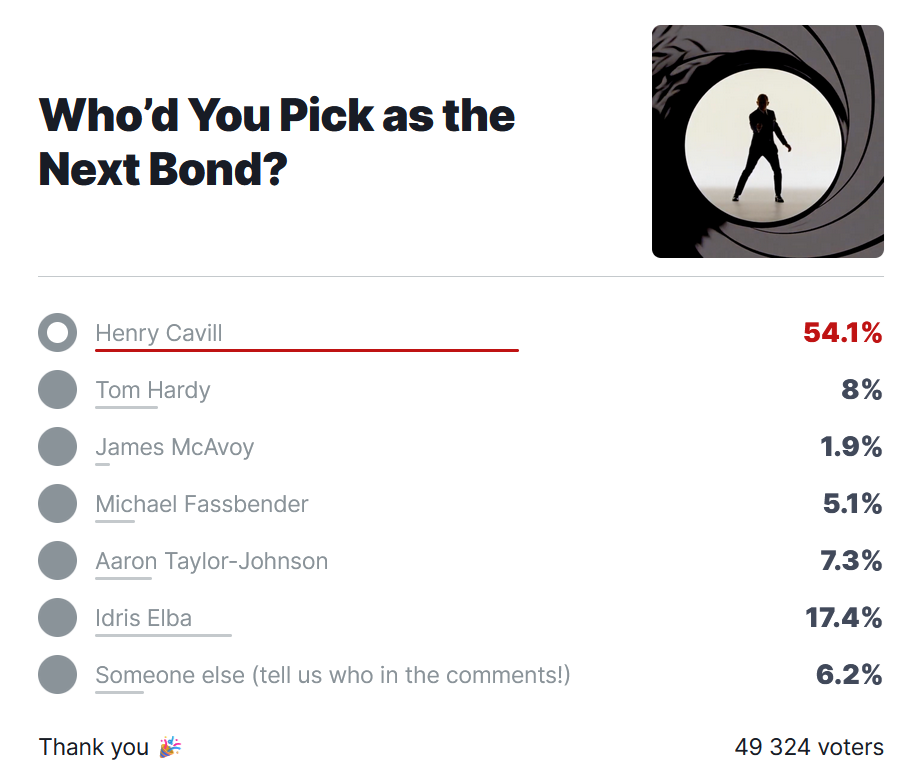The width and height of the screenshot is (921, 773).
Task: Choose the Tom Hardy radio button
Action: coord(58,389)
